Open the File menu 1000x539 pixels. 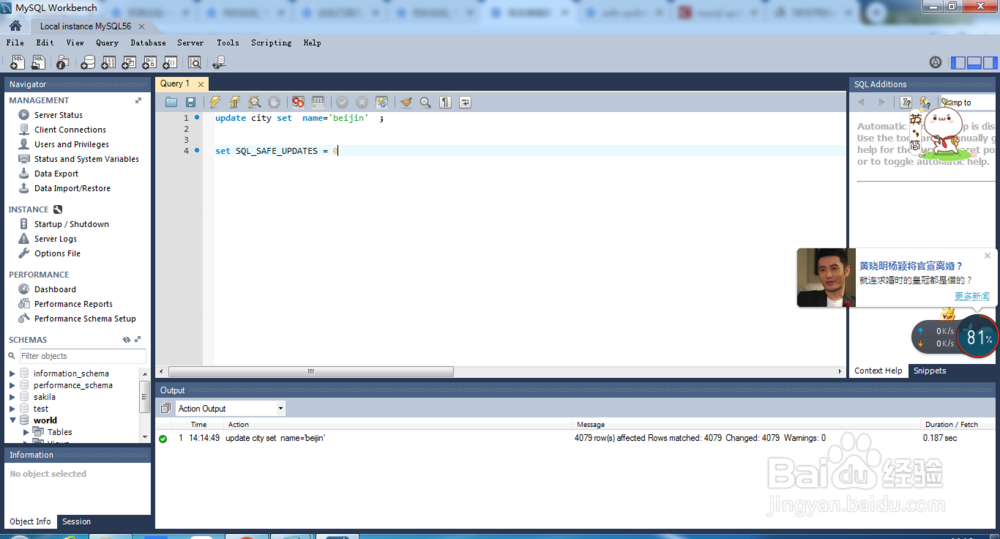[x=15, y=43]
